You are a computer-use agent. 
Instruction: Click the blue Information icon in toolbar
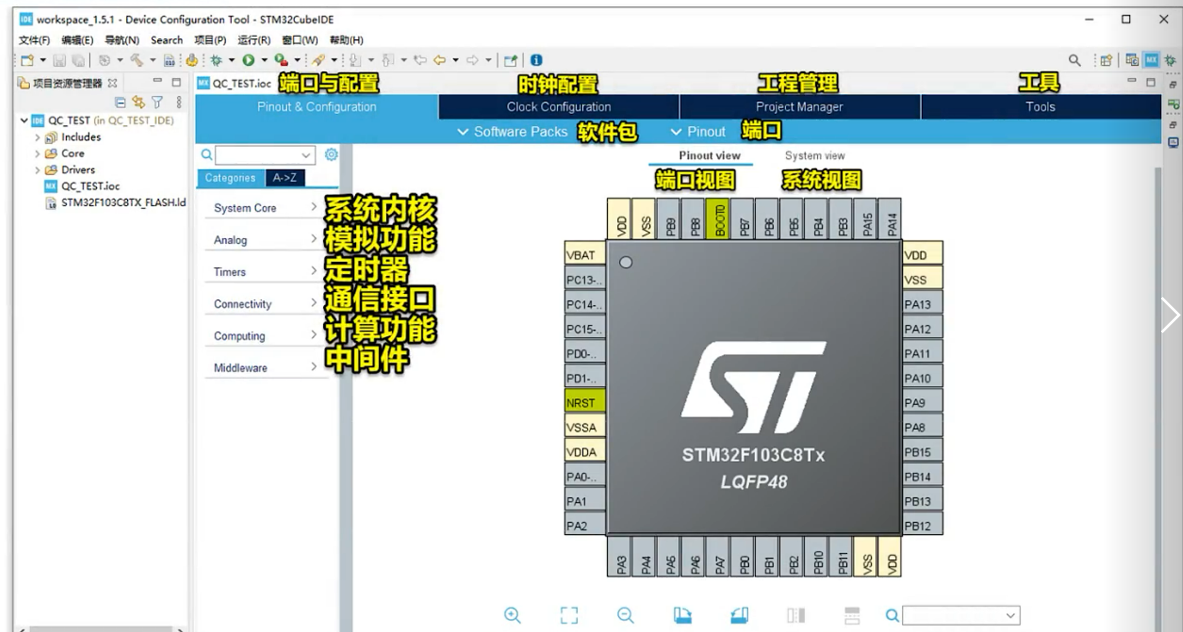click(x=536, y=60)
